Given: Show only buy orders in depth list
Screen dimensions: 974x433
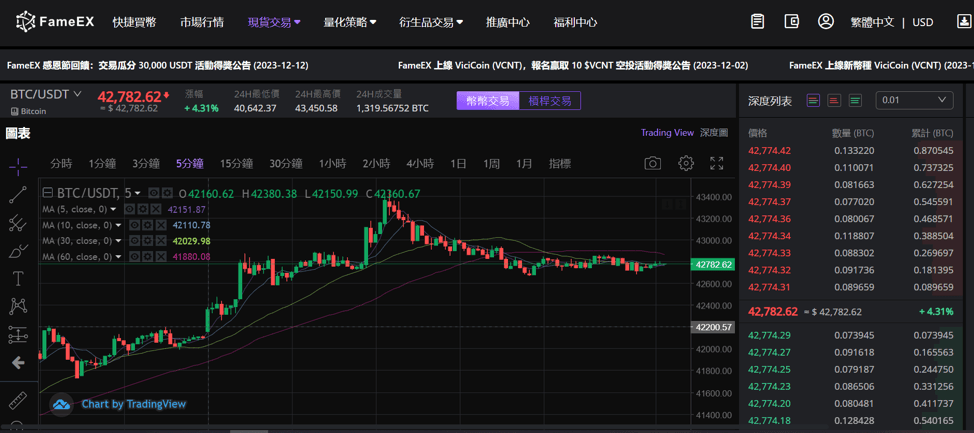Looking at the screenshot, I should point(855,100).
